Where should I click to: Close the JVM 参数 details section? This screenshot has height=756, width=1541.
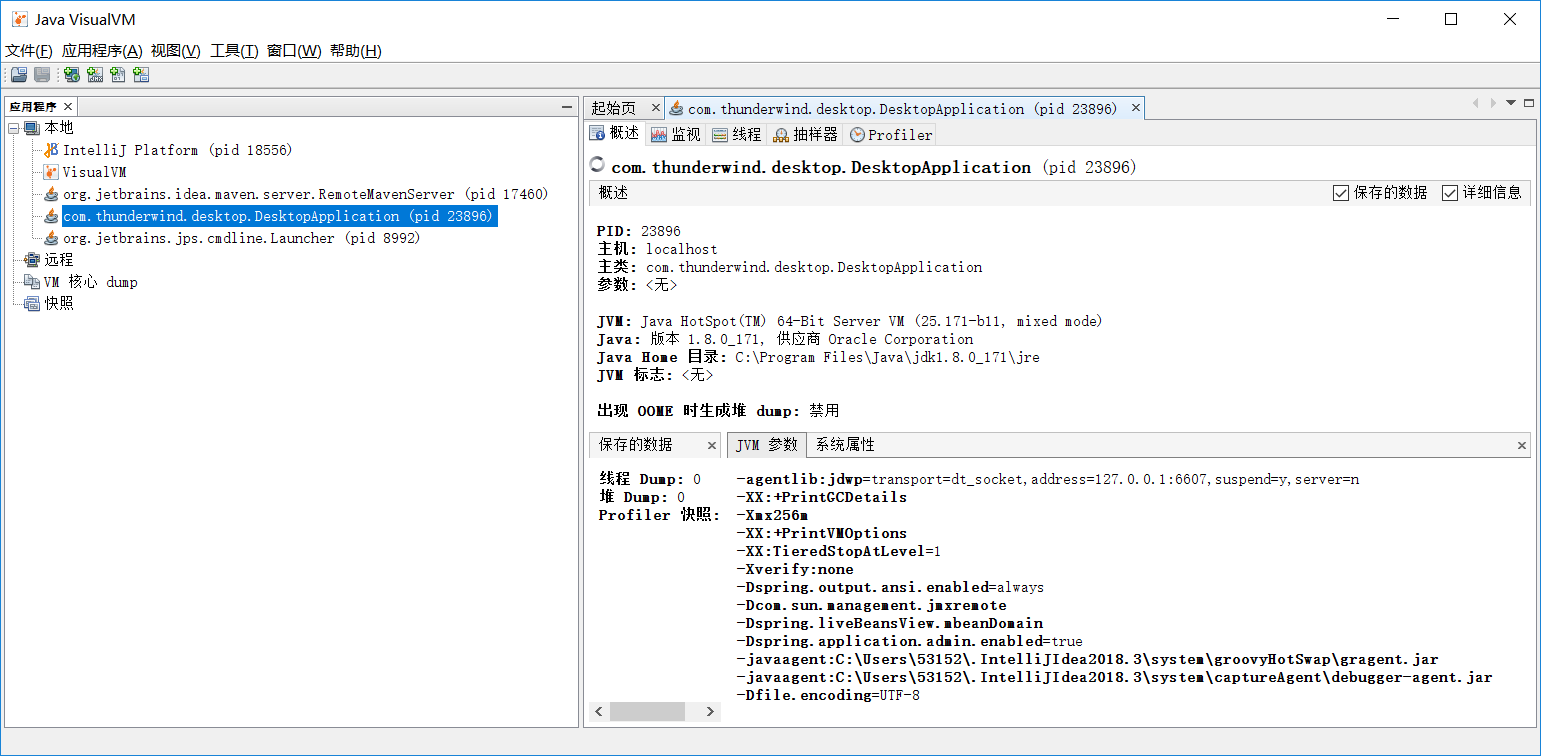(1522, 445)
